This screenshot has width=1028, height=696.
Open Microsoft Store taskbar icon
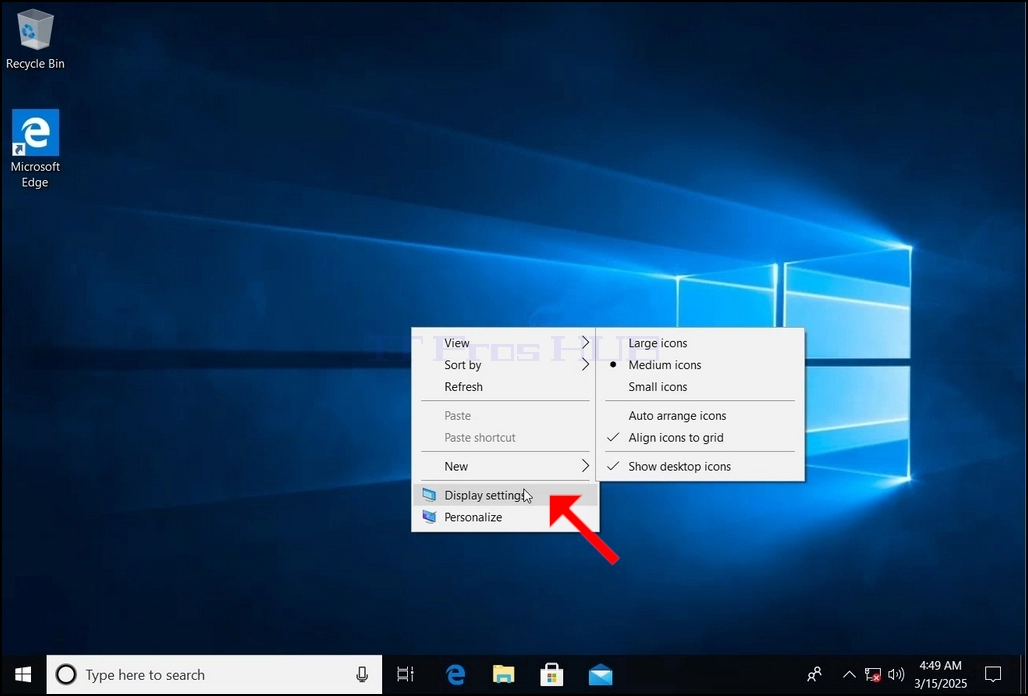(x=551, y=674)
